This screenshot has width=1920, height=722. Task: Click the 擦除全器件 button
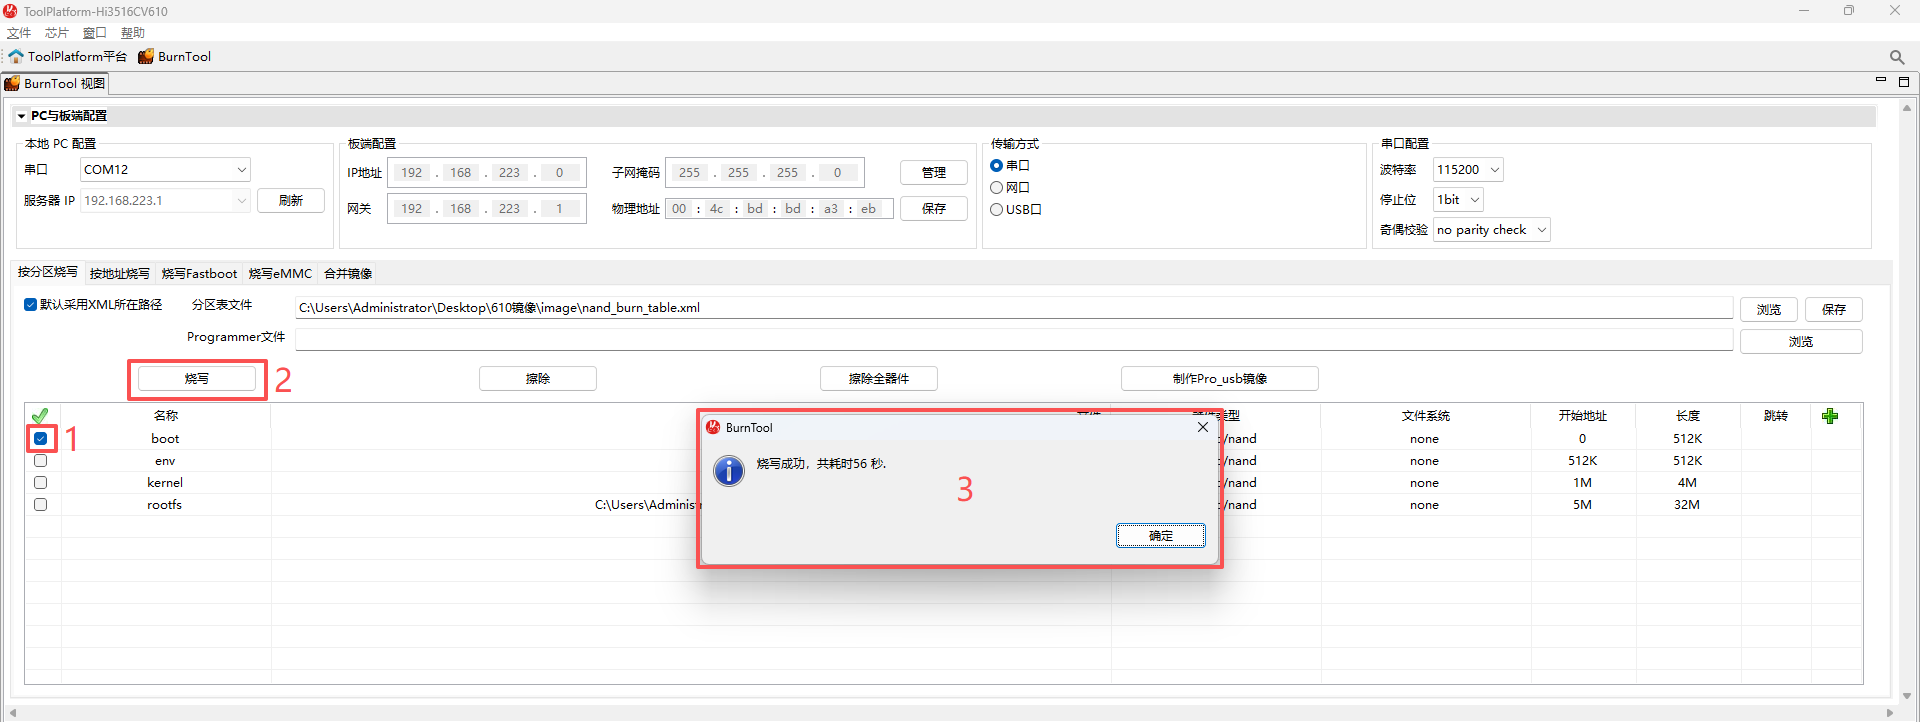tap(879, 379)
